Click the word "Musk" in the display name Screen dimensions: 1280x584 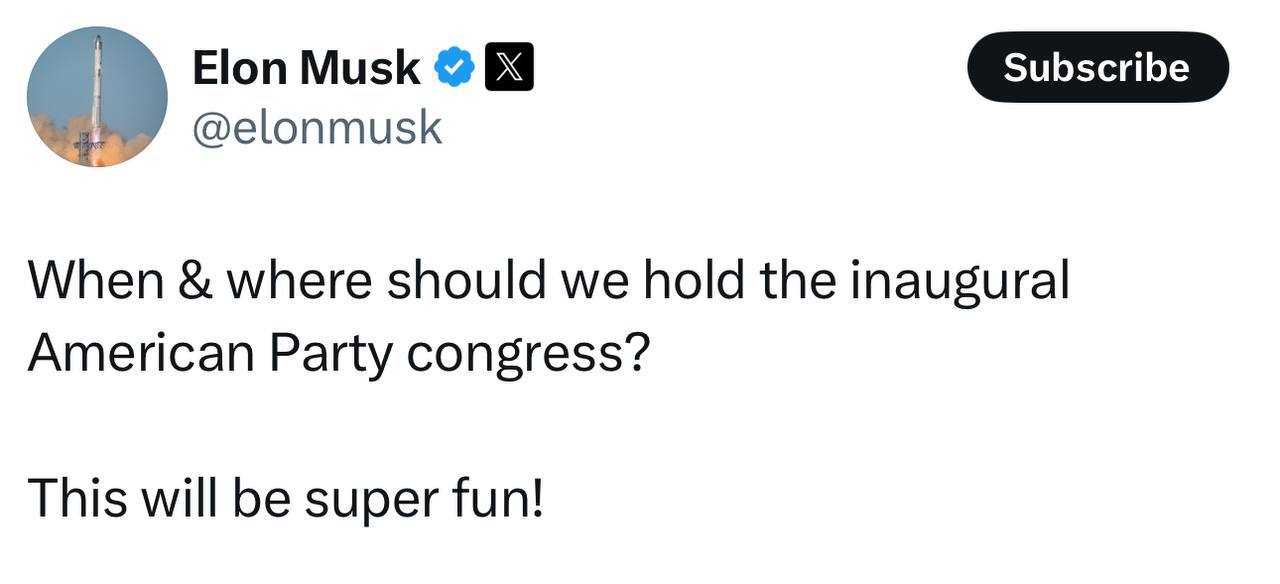tap(360, 68)
